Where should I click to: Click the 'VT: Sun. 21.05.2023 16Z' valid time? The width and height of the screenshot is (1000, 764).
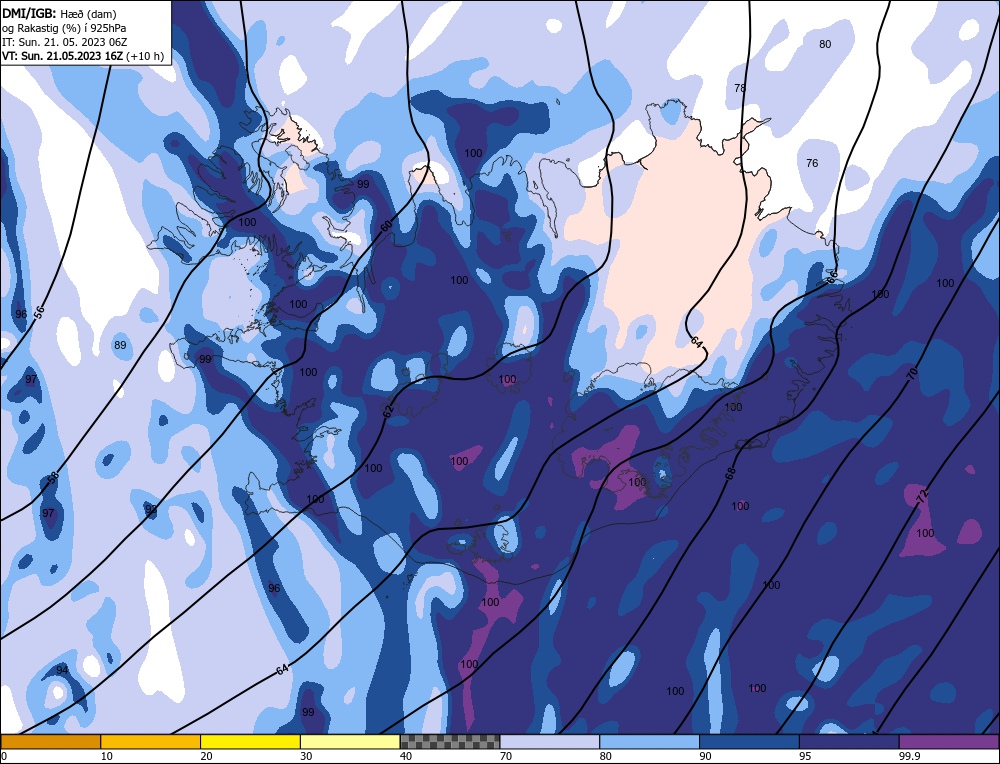click(62, 56)
